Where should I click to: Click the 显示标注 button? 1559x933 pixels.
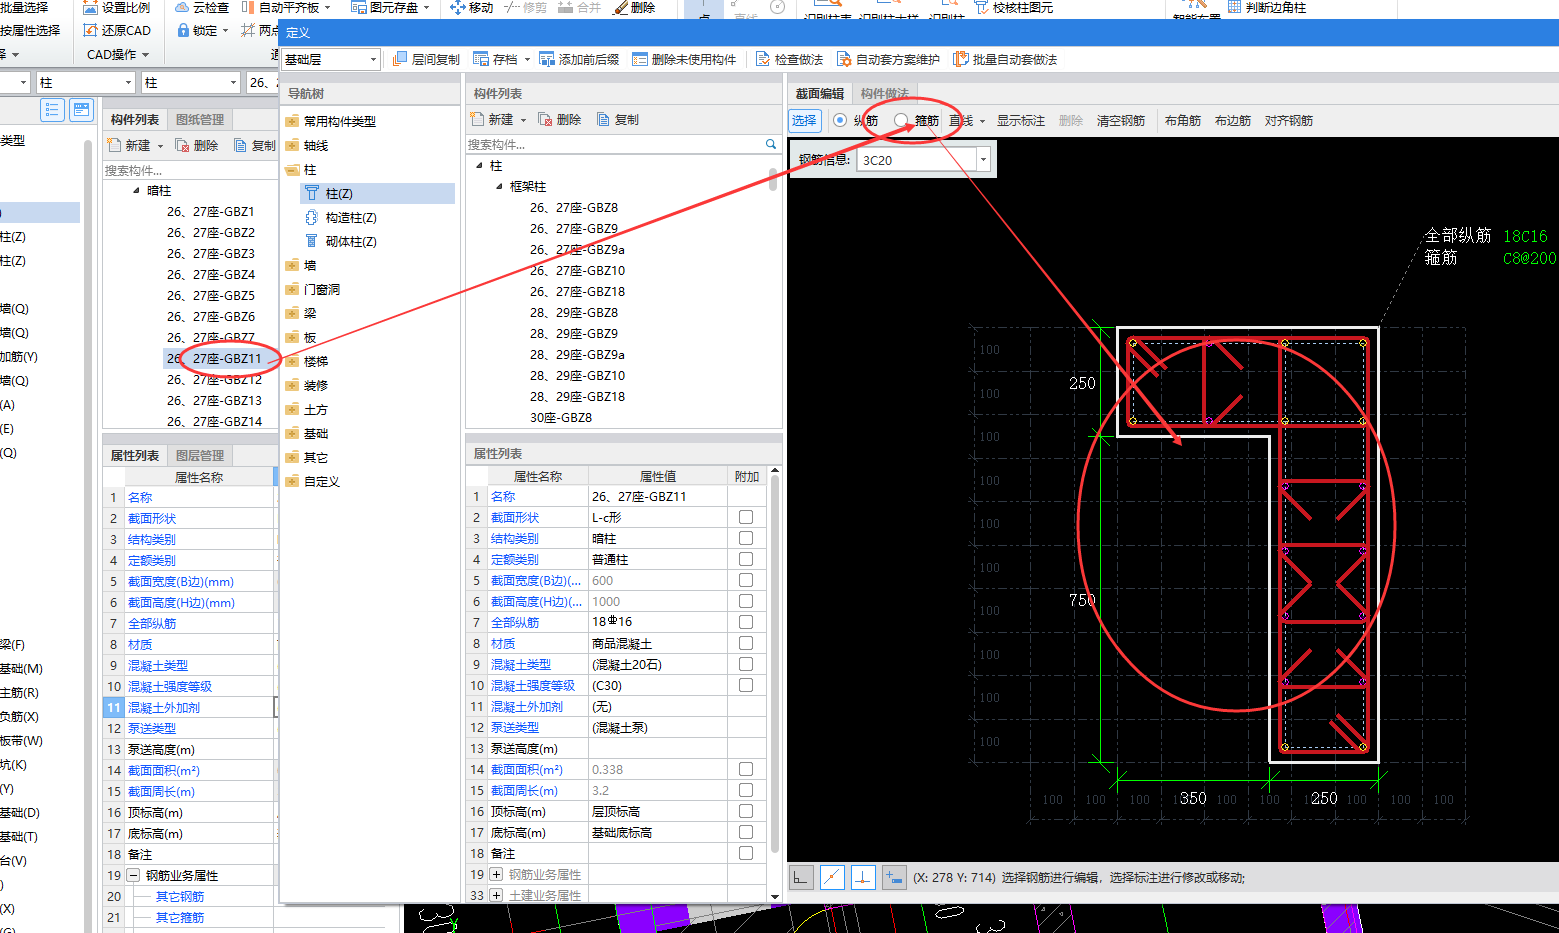pyautogui.click(x=1021, y=120)
